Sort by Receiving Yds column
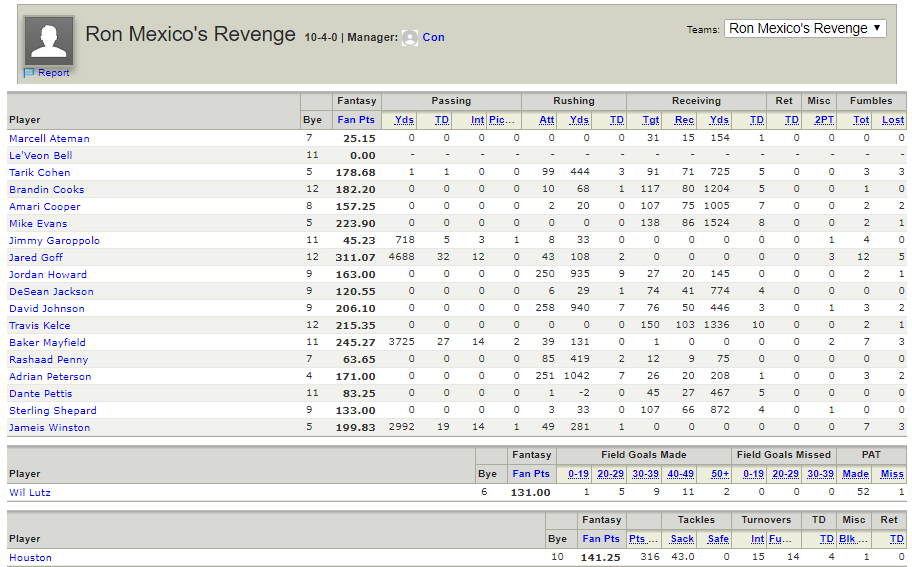 pyautogui.click(x=719, y=120)
